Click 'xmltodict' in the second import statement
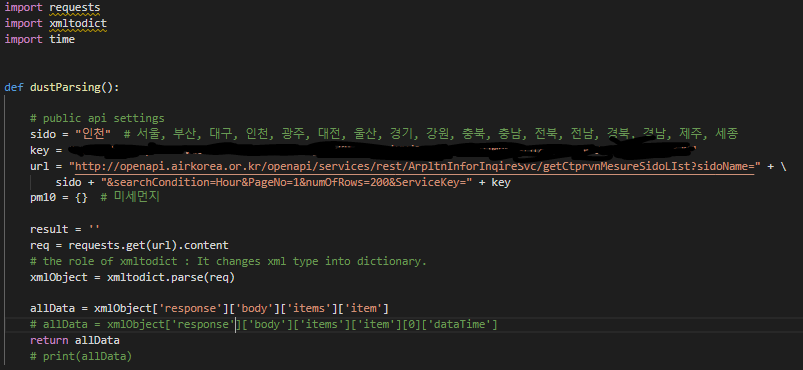This screenshot has height=370, width=803. point(78,24)
